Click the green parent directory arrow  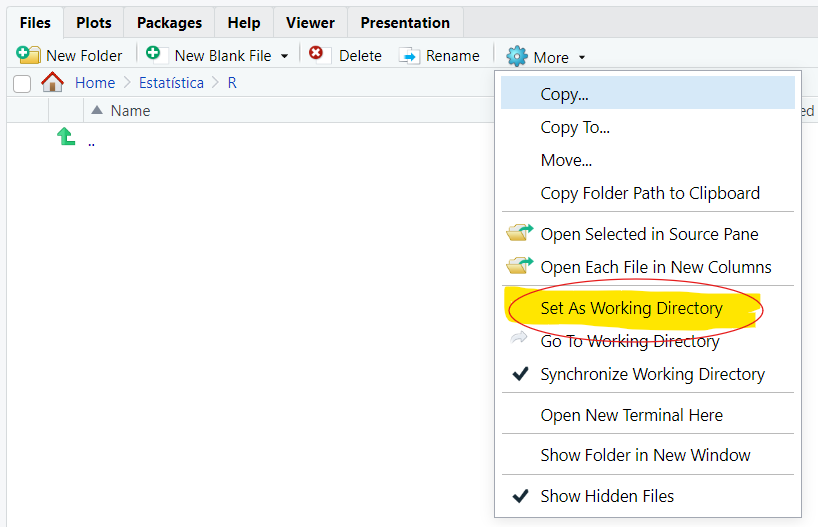click(x=66, y=138)
